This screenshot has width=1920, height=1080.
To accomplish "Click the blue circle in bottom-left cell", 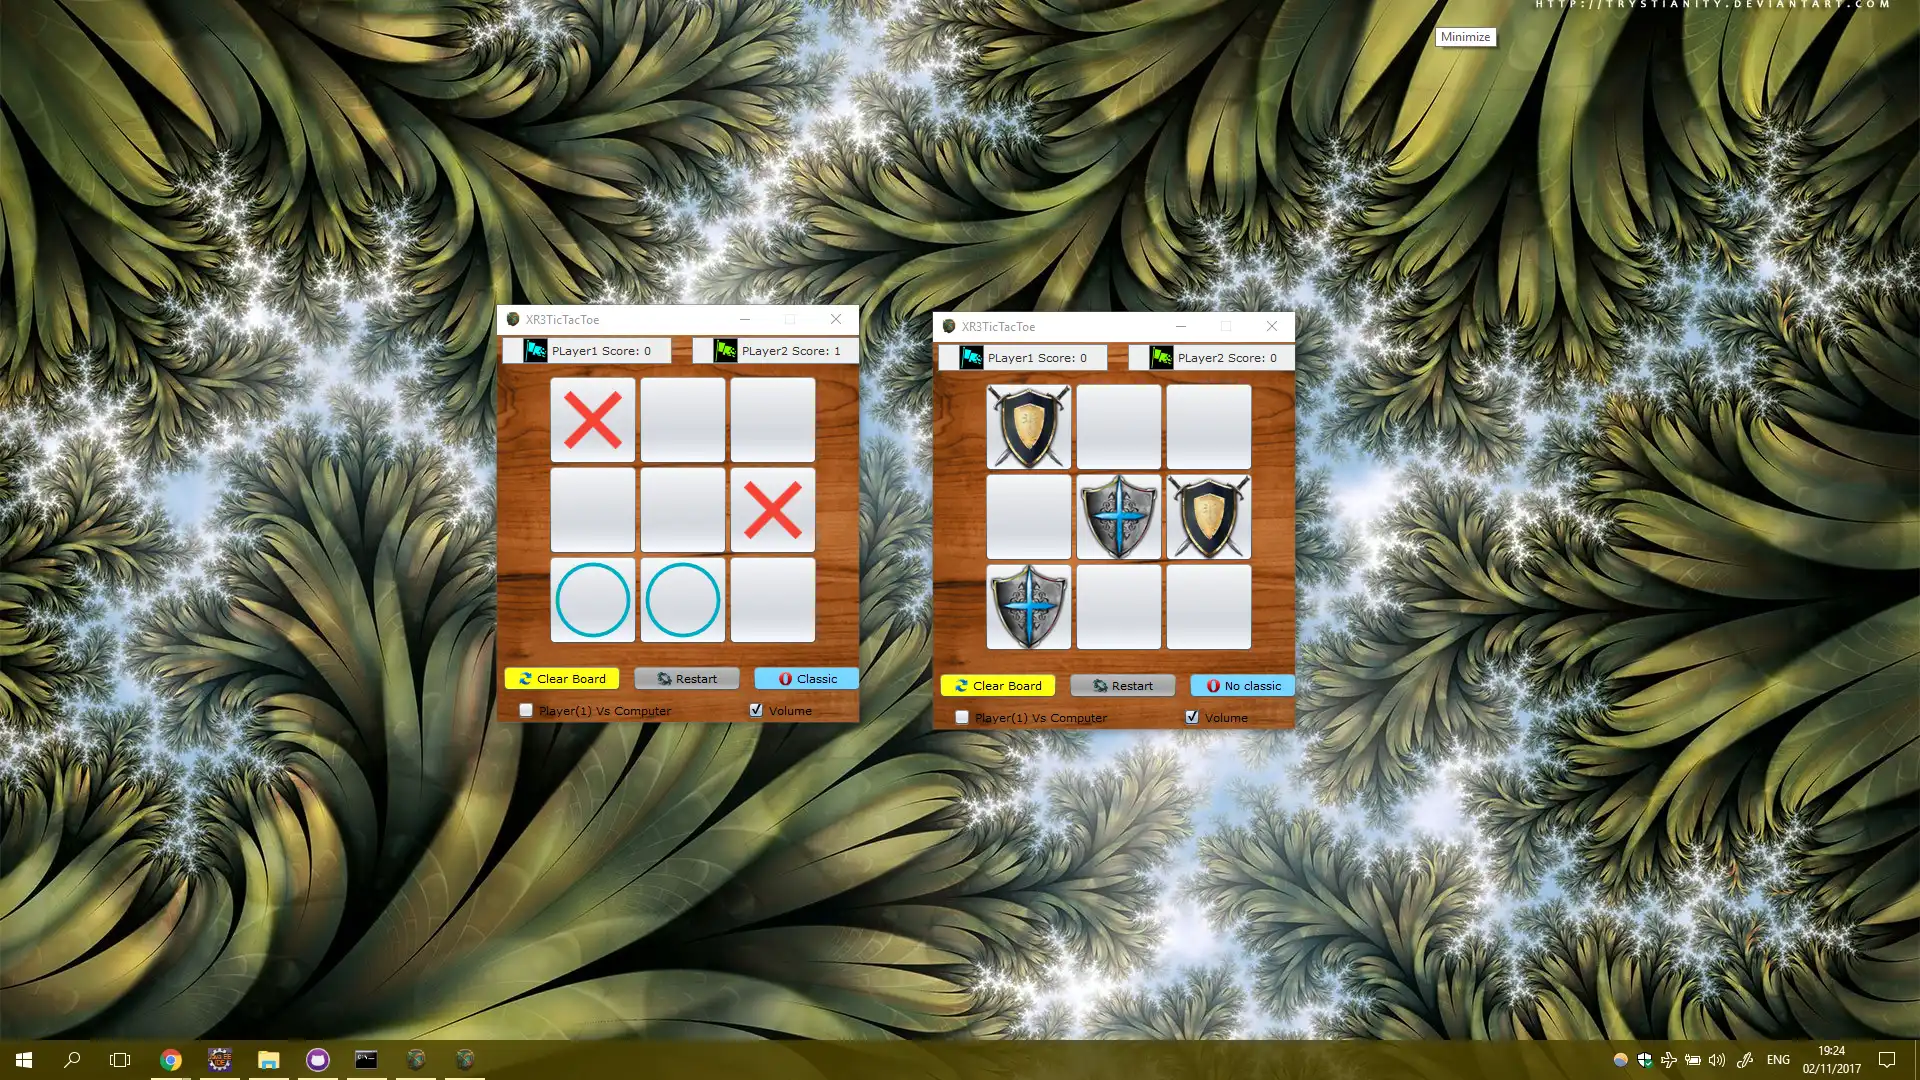I will 592,600.
